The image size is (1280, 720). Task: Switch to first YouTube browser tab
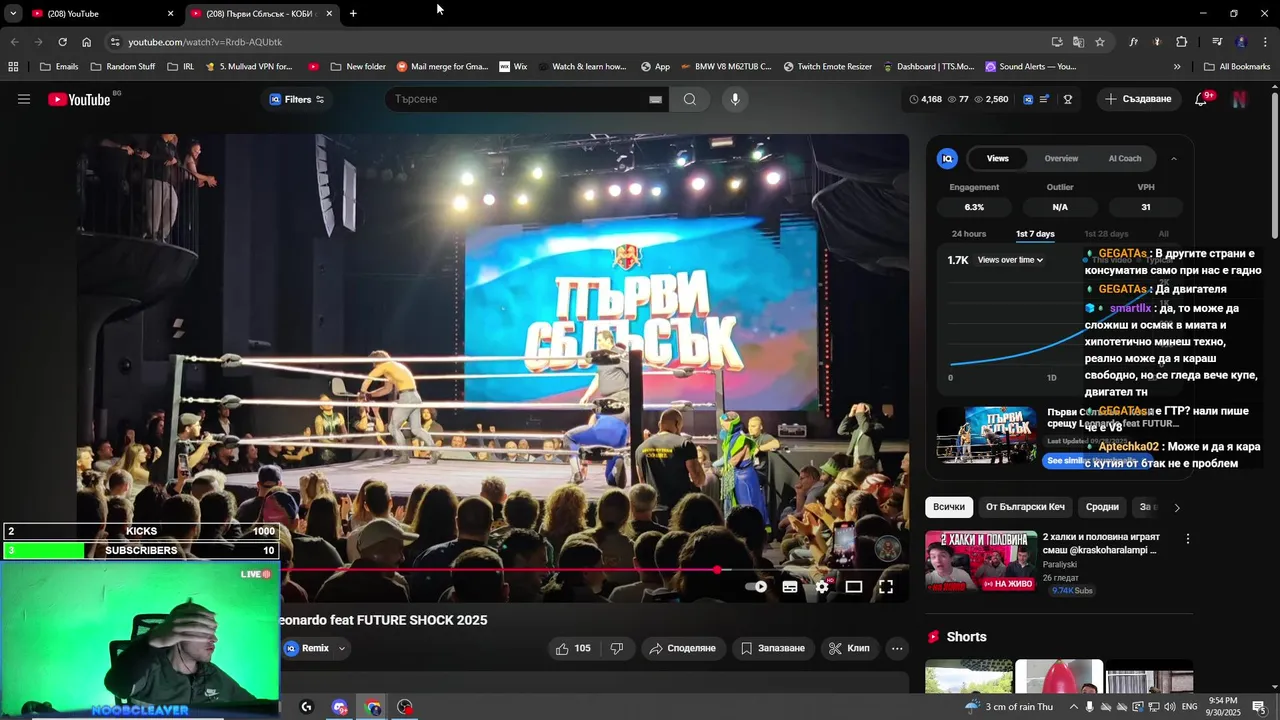point(100,13)
